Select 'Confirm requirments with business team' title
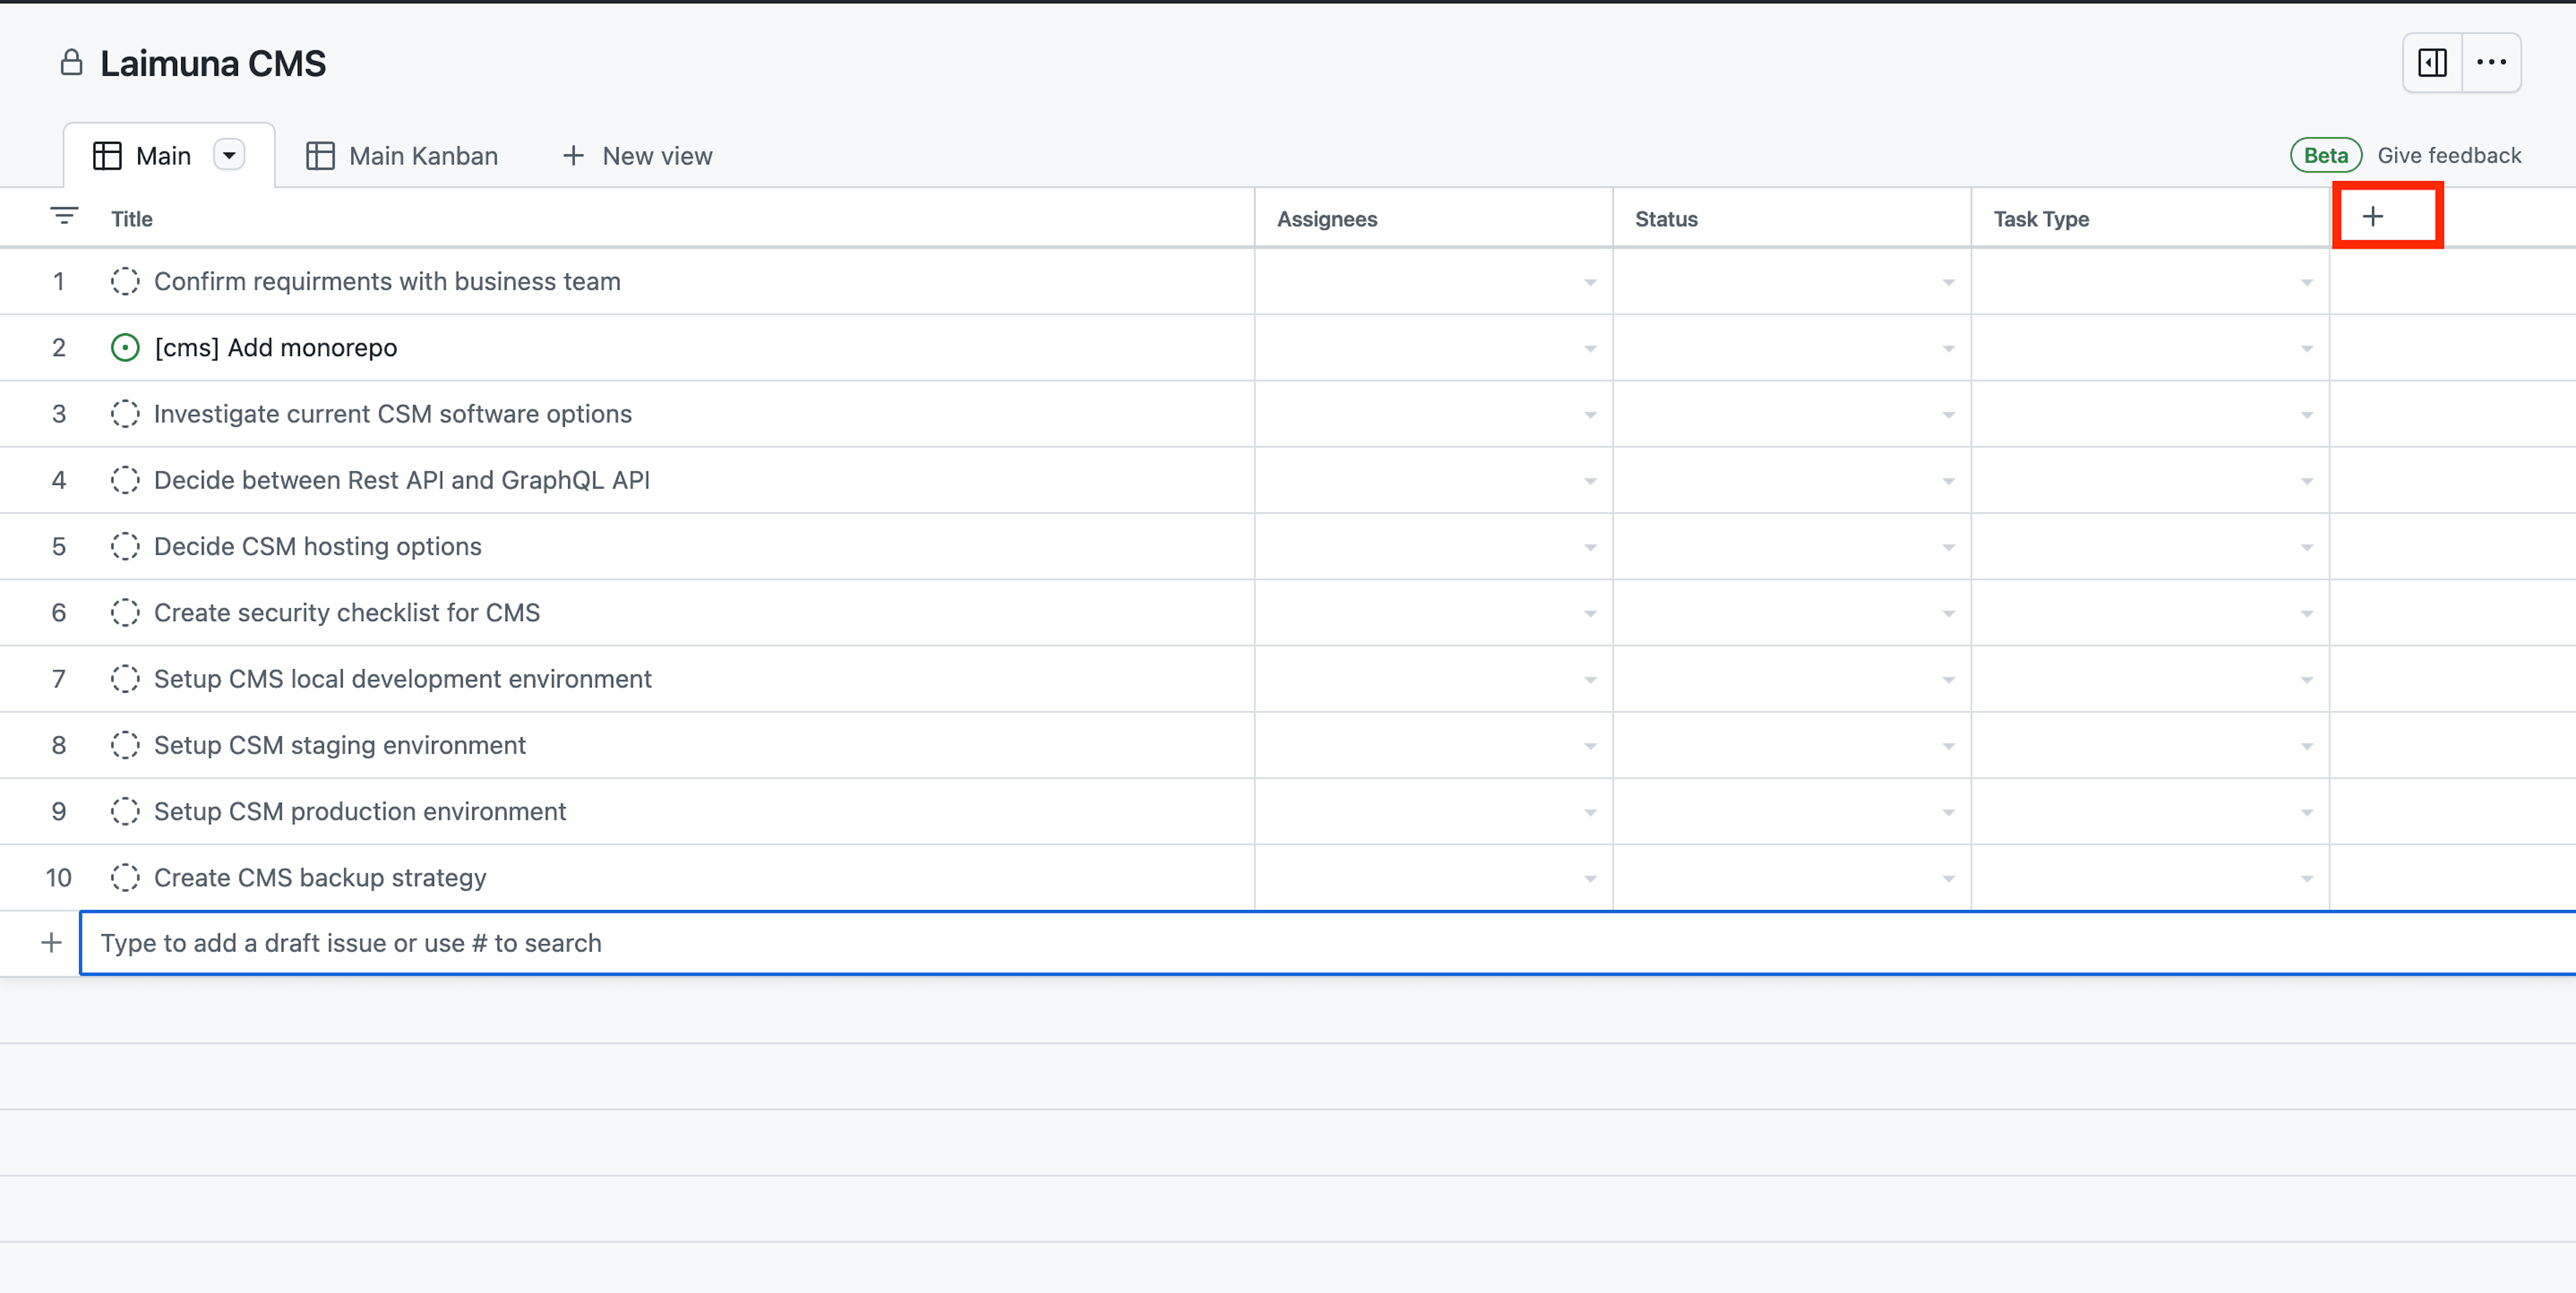 point(387,281)
